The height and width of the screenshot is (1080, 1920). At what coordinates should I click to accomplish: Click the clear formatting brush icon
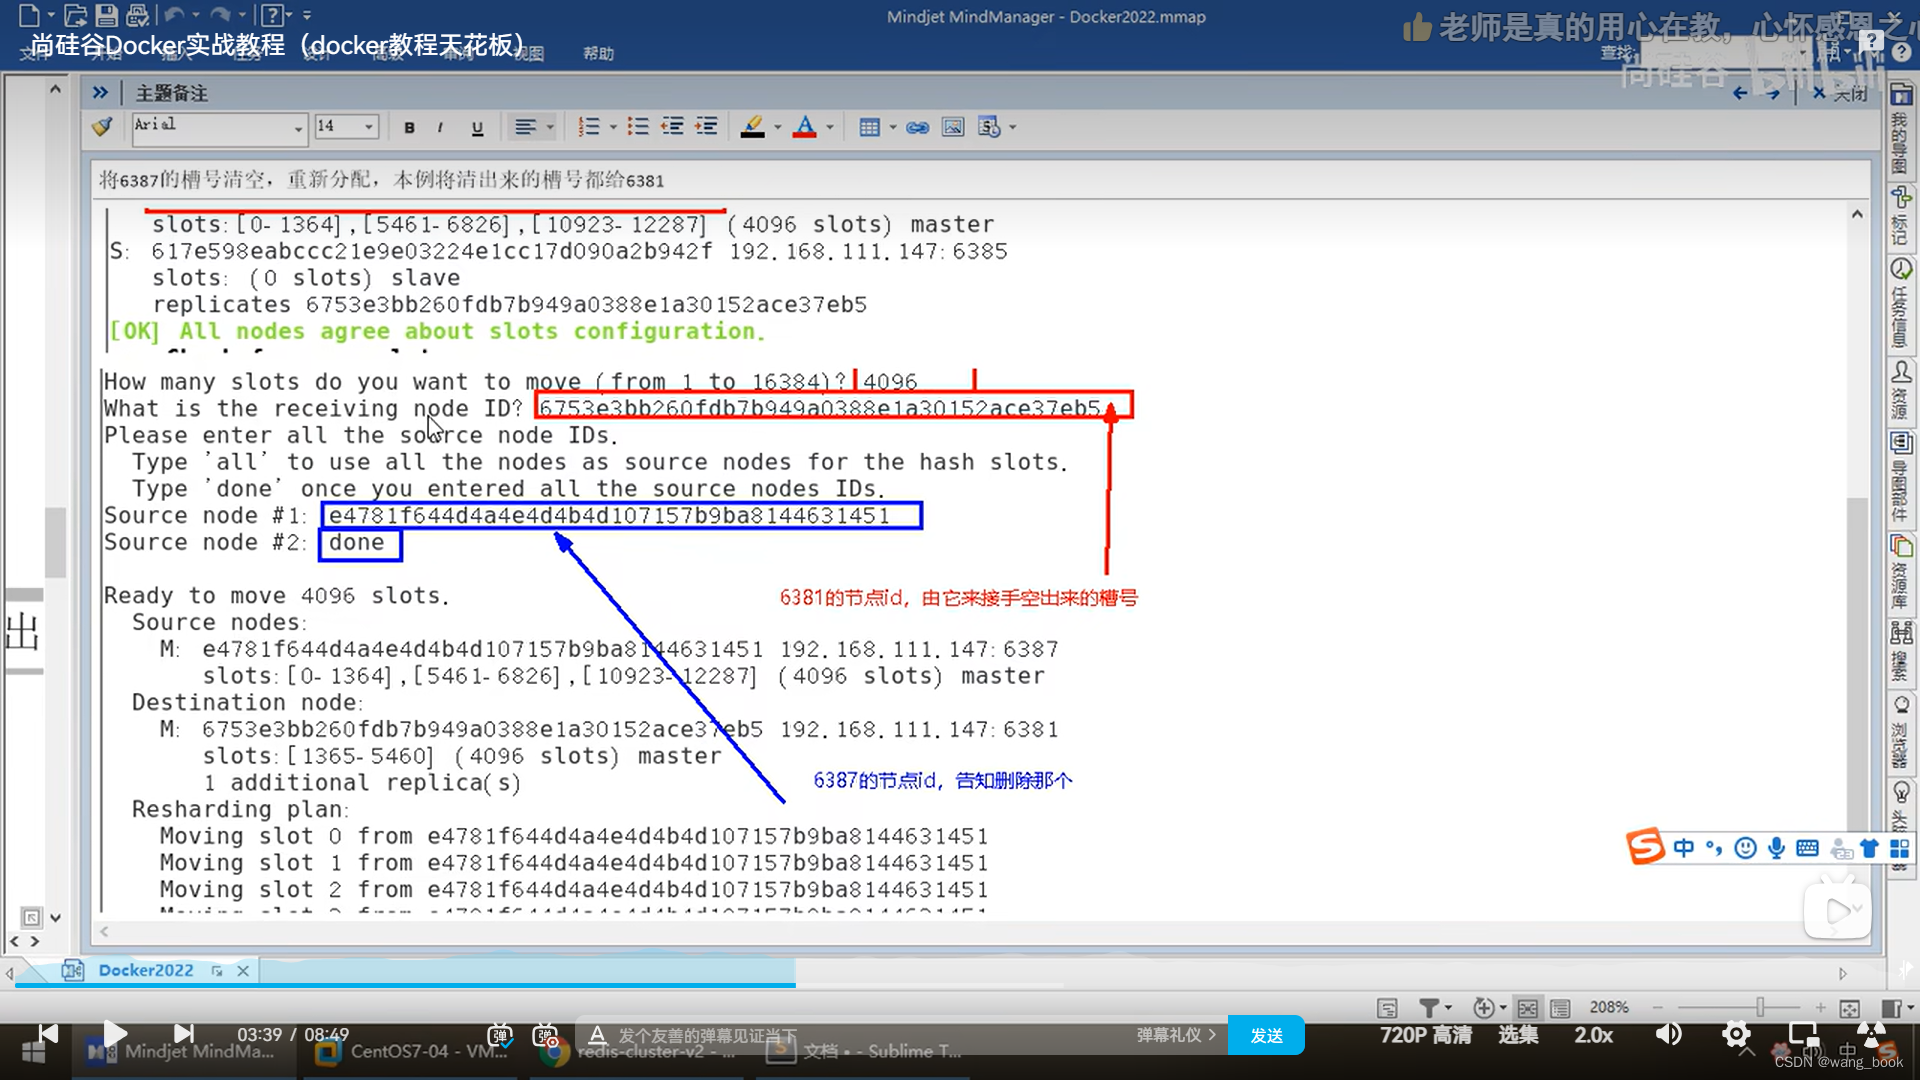pos(102,127)
